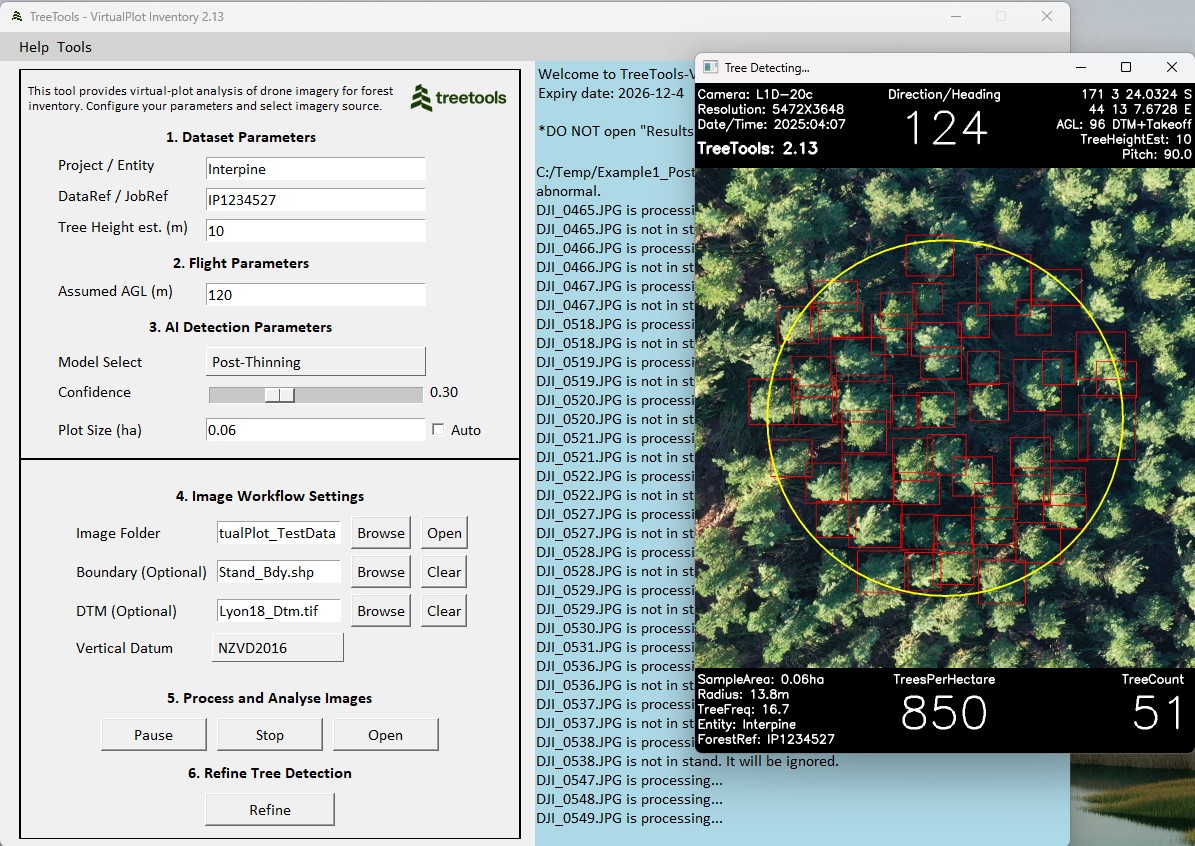Click the TreeTools app icon in title bar

point(17,17)
